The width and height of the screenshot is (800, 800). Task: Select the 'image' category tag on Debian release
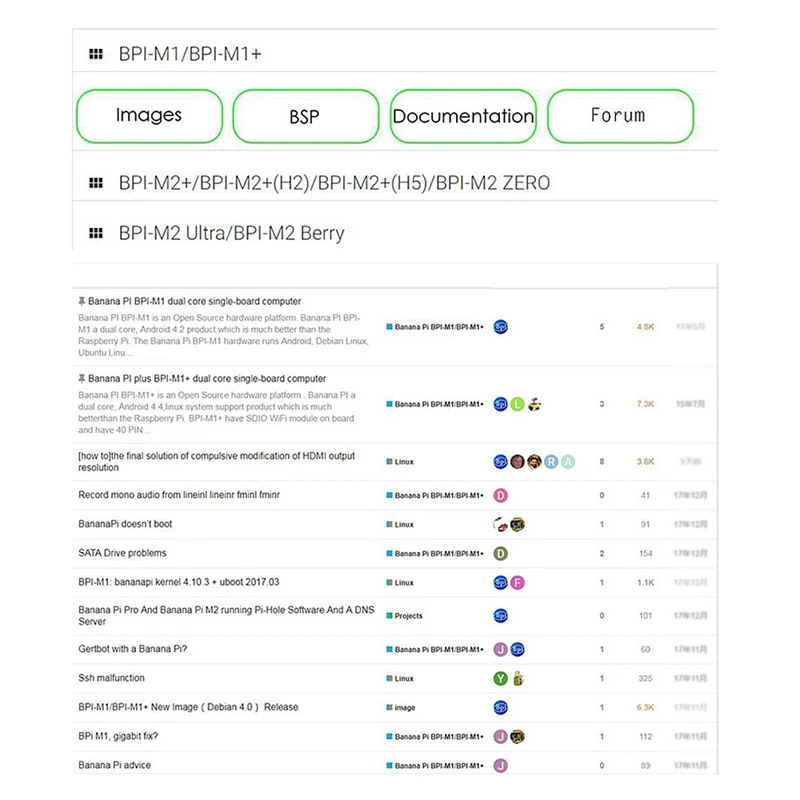click(404, 708)
